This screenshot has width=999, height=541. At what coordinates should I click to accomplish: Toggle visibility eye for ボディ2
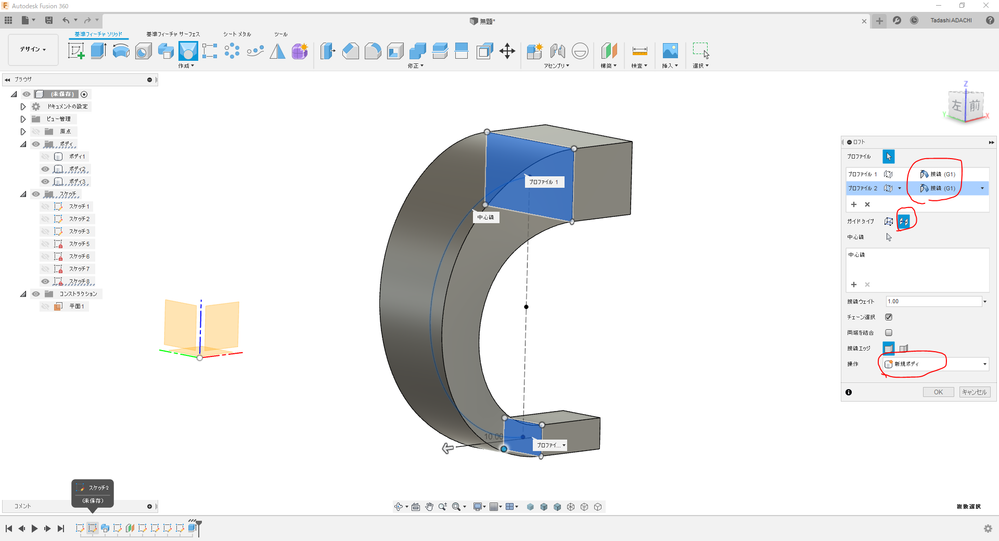tap(45, 169)
